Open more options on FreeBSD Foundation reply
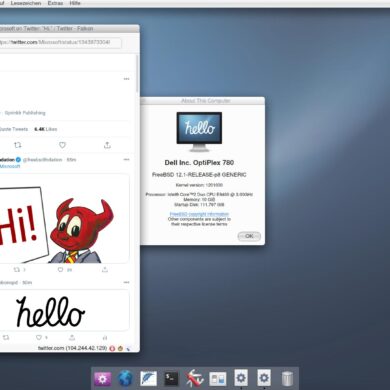The width and height of the screenshot is (390, 390). pos(126,159)
